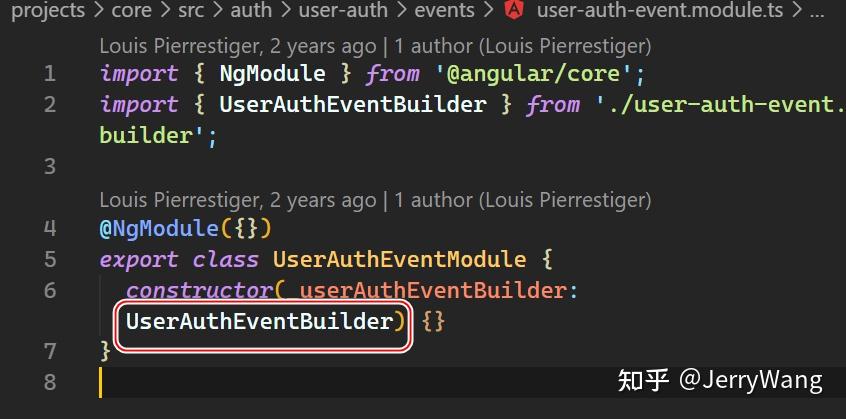The image size is (846, 419).
Task: Click the '@angular/core' import string
Action: click(x=533, y=74)
